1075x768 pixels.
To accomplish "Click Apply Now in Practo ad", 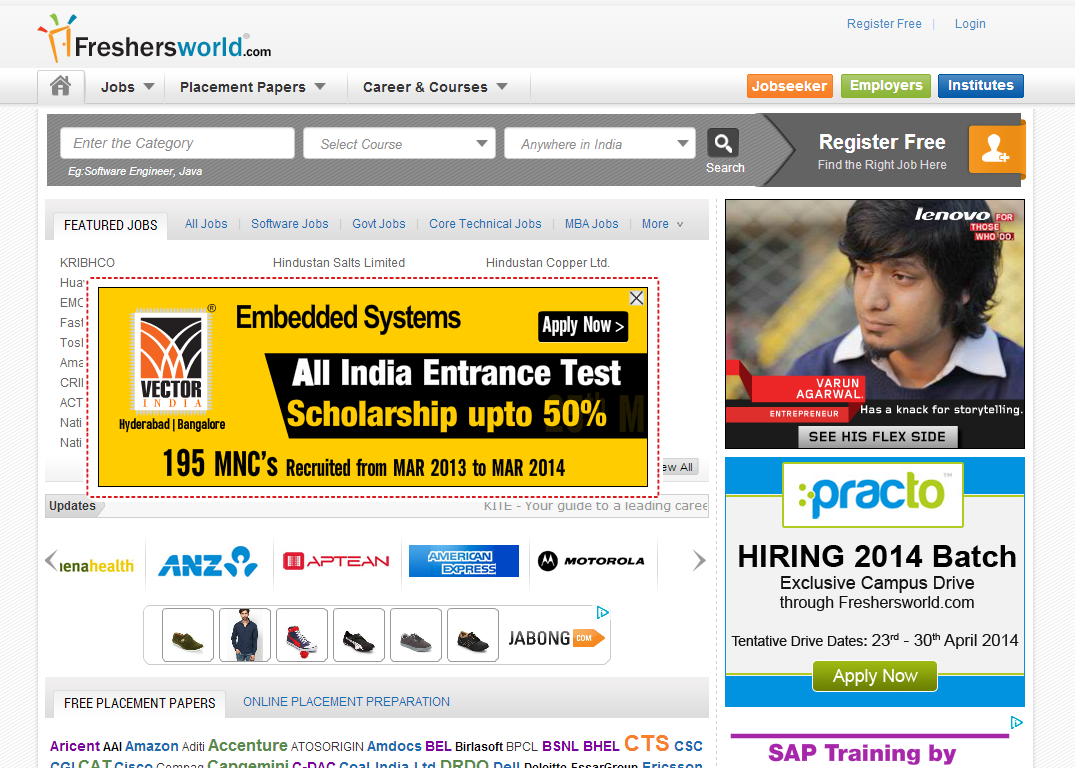I will (x=874, y=676).
